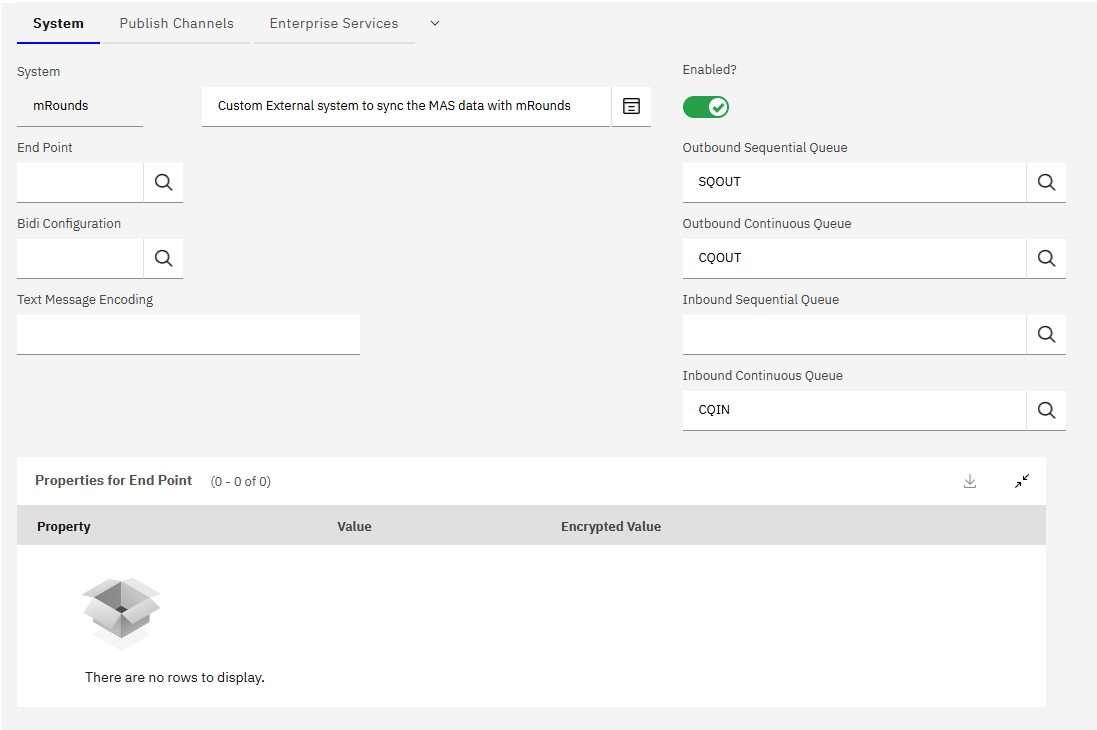Open the End Point lookup search icon
This screenshot has height=730, width=1097.
[164, 183]
